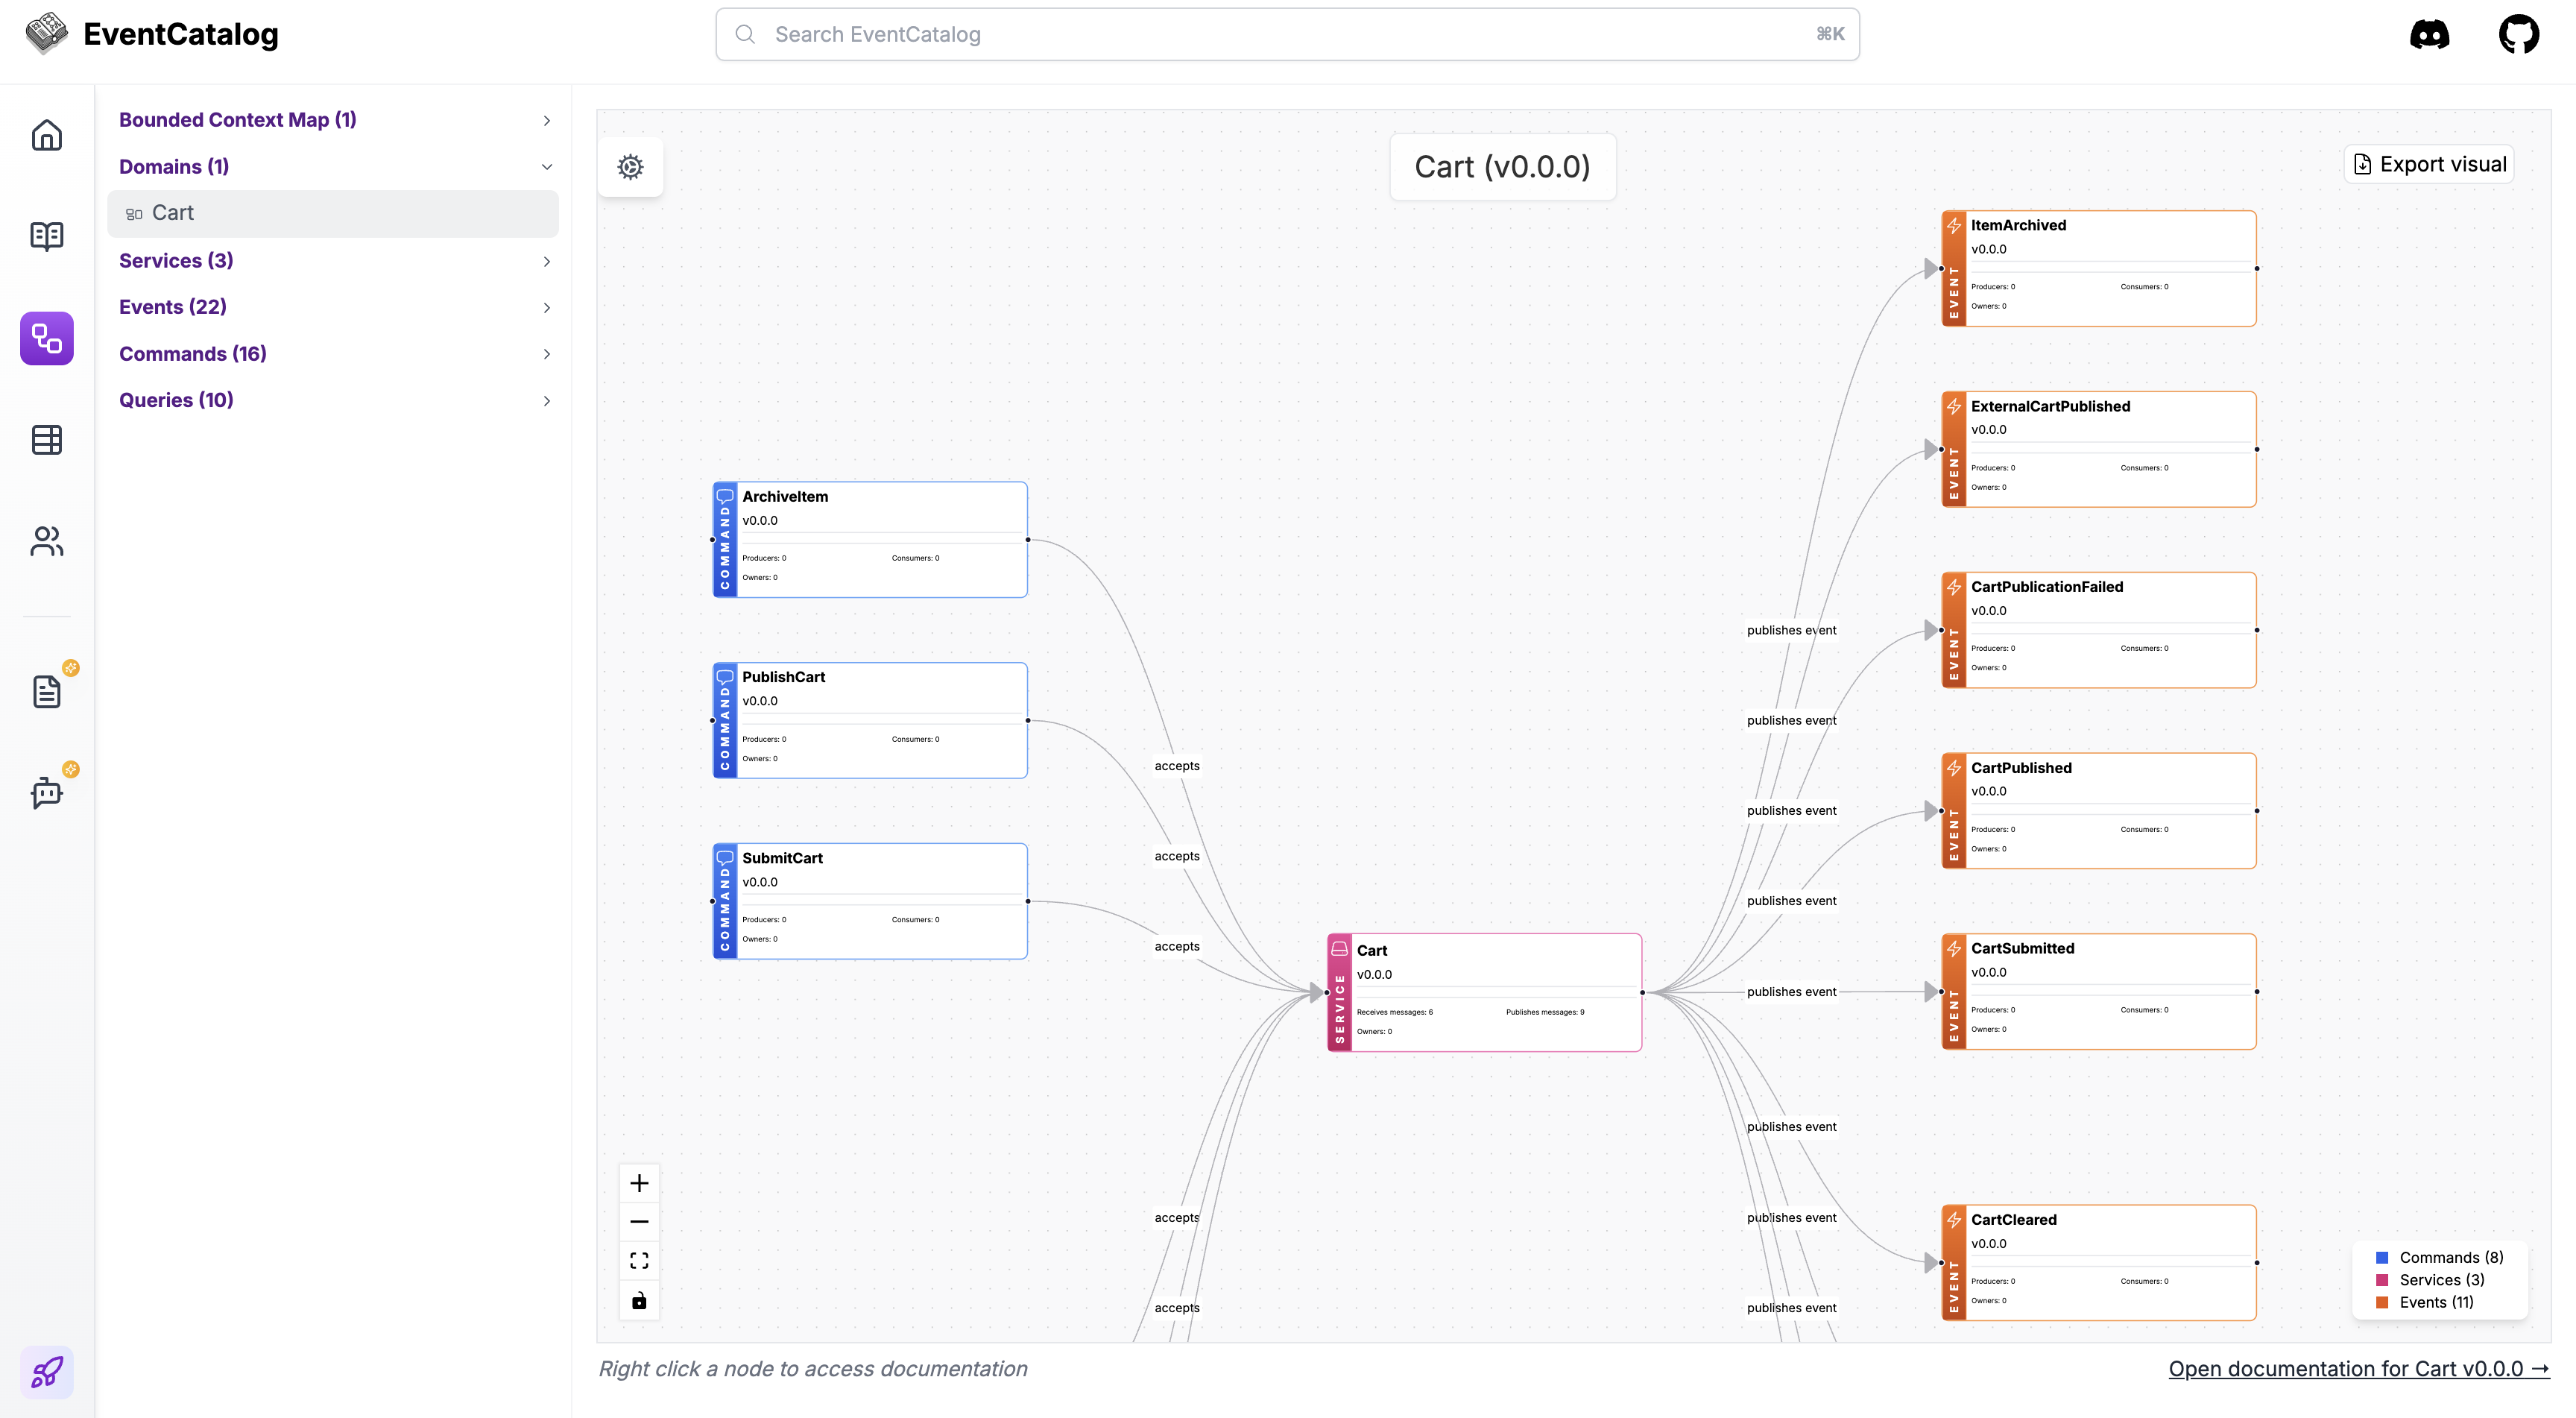Click the ExternalCartPublished event lightning icon
Screen dimensions: 2576x1418
tap(1954, 407)
